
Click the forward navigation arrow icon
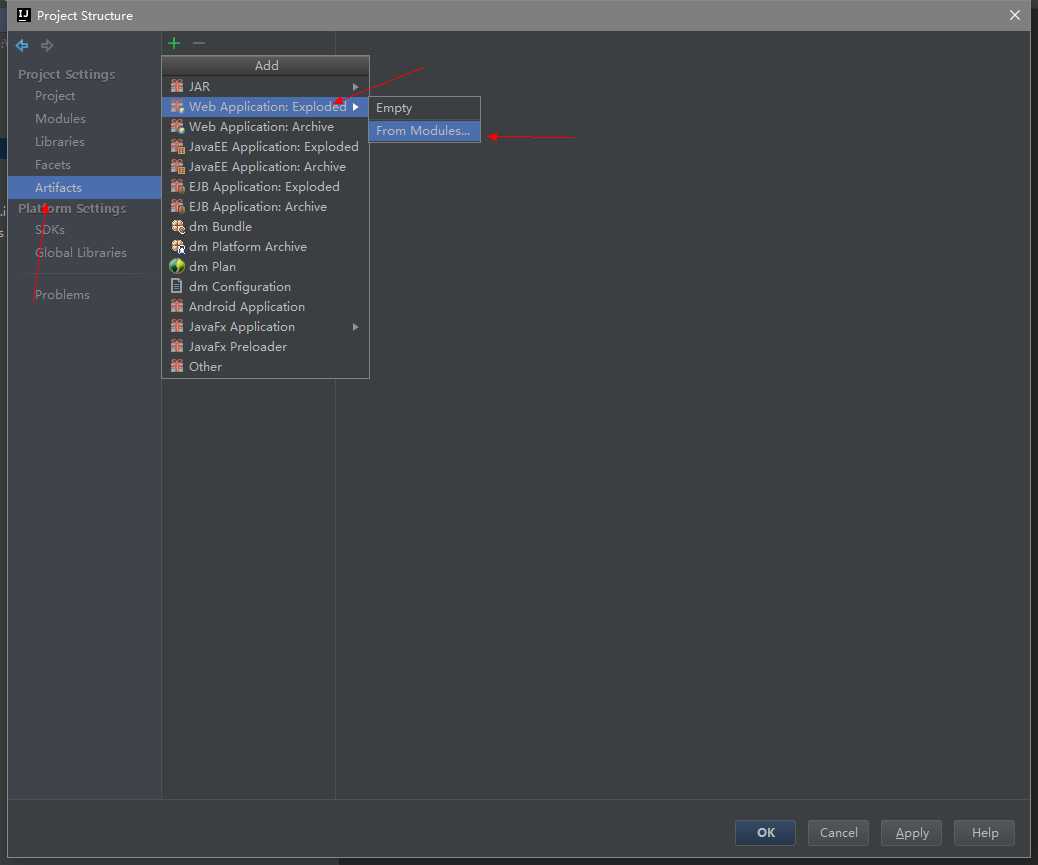(x=47, y=45)
